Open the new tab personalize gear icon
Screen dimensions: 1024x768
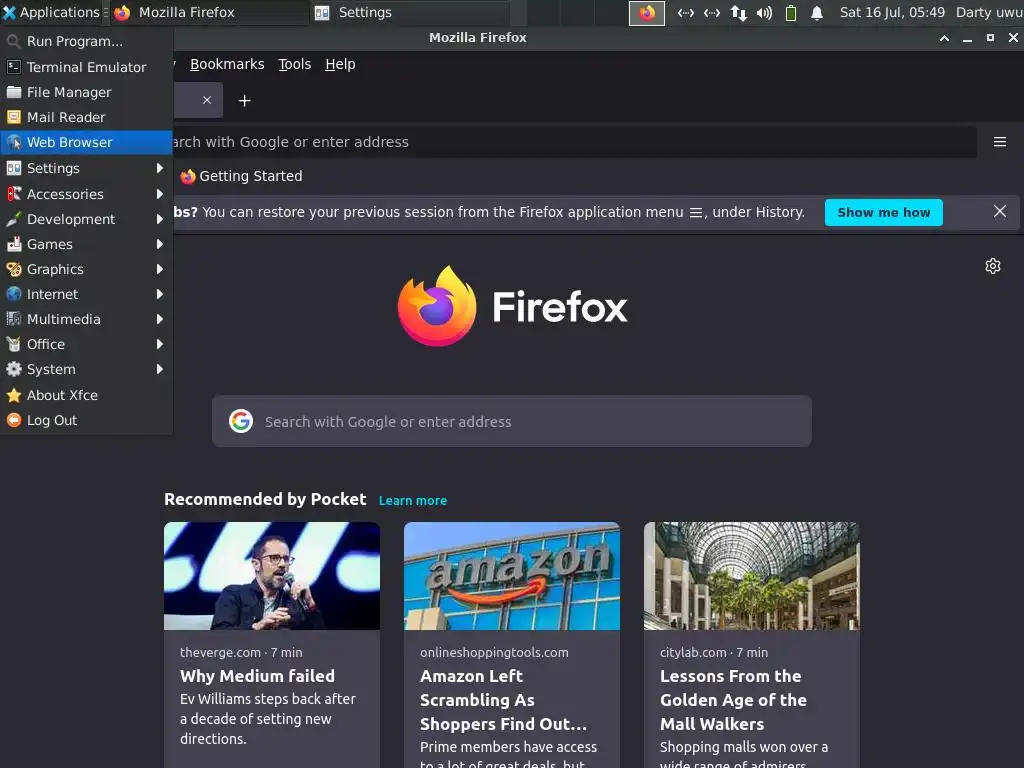(x=993, y=266)
